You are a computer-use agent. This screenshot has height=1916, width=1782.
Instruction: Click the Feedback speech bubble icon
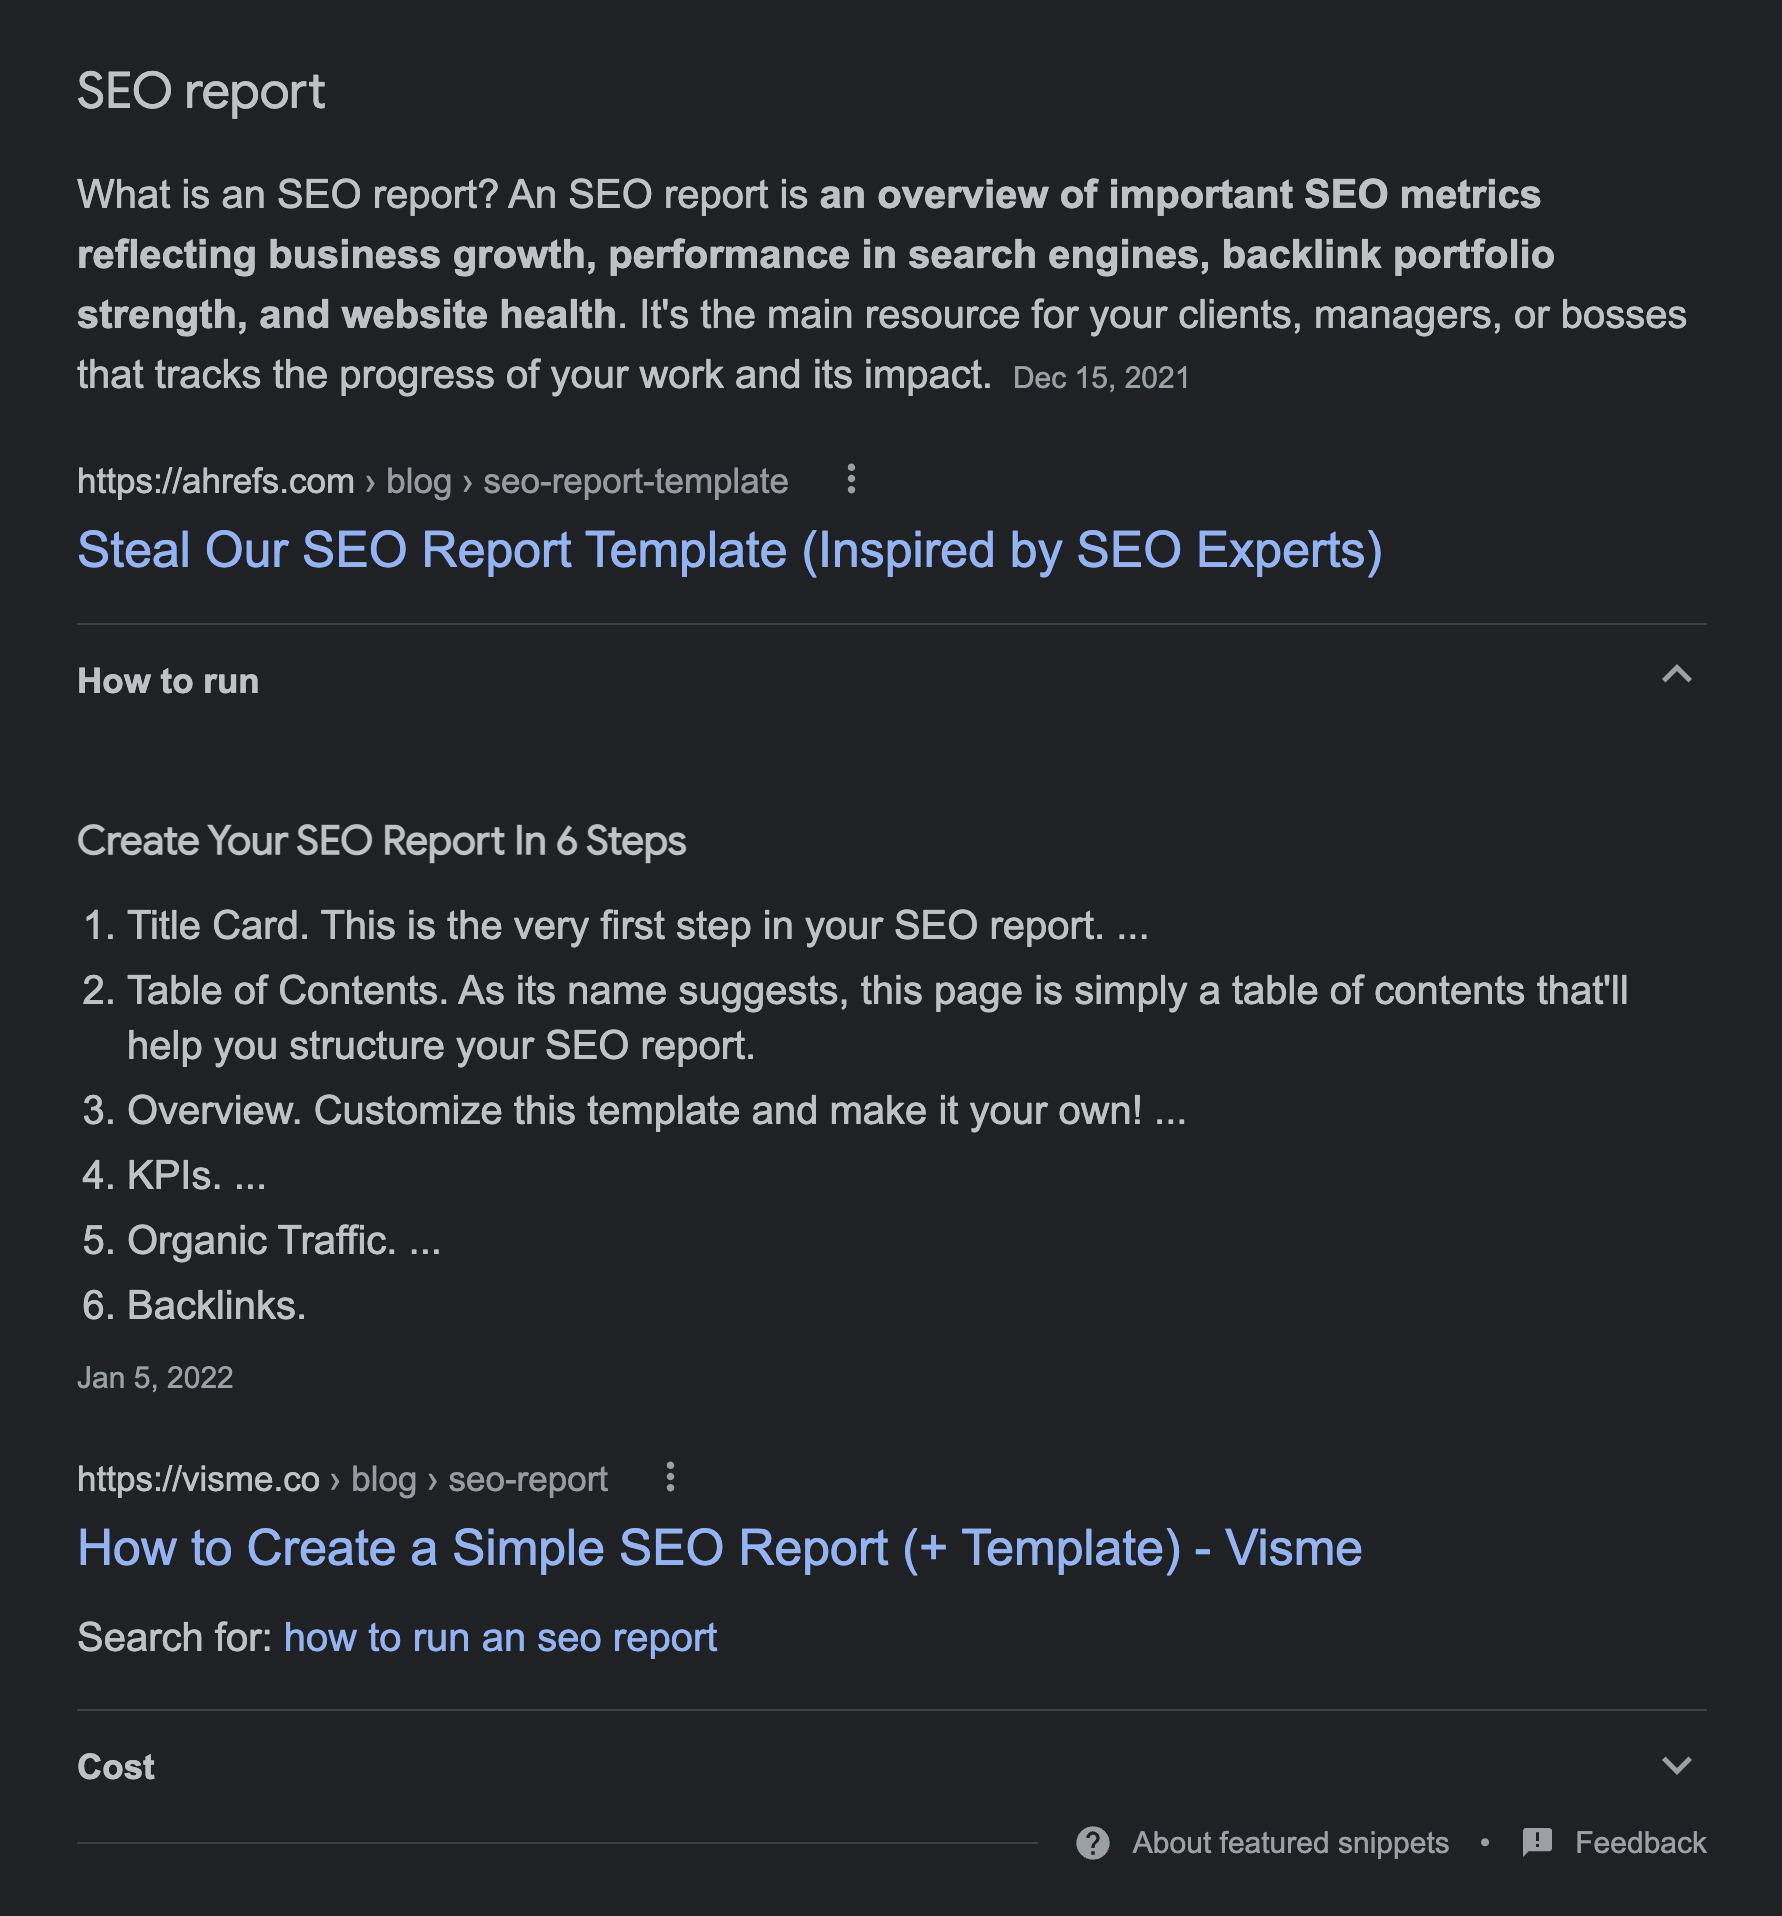[1536, 1841]
